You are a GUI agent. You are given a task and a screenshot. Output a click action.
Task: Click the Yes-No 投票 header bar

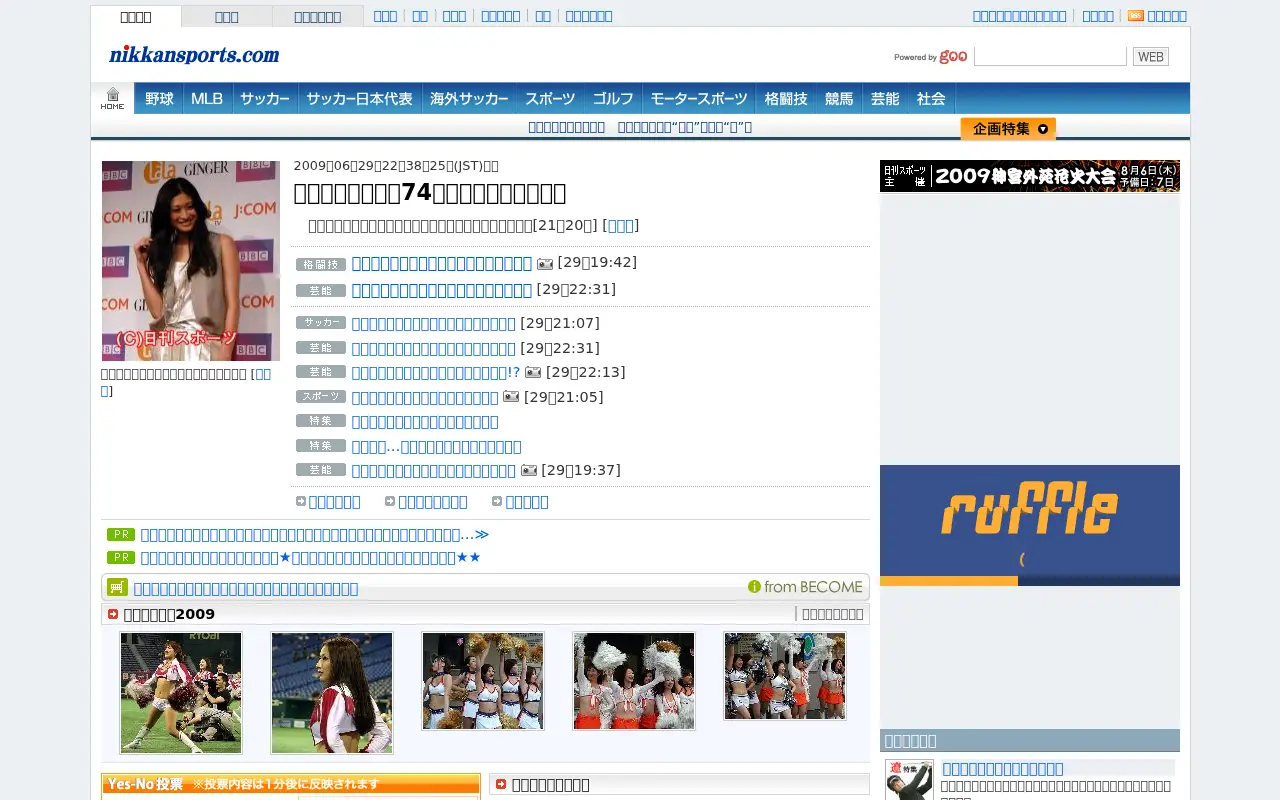pos(291,784)
